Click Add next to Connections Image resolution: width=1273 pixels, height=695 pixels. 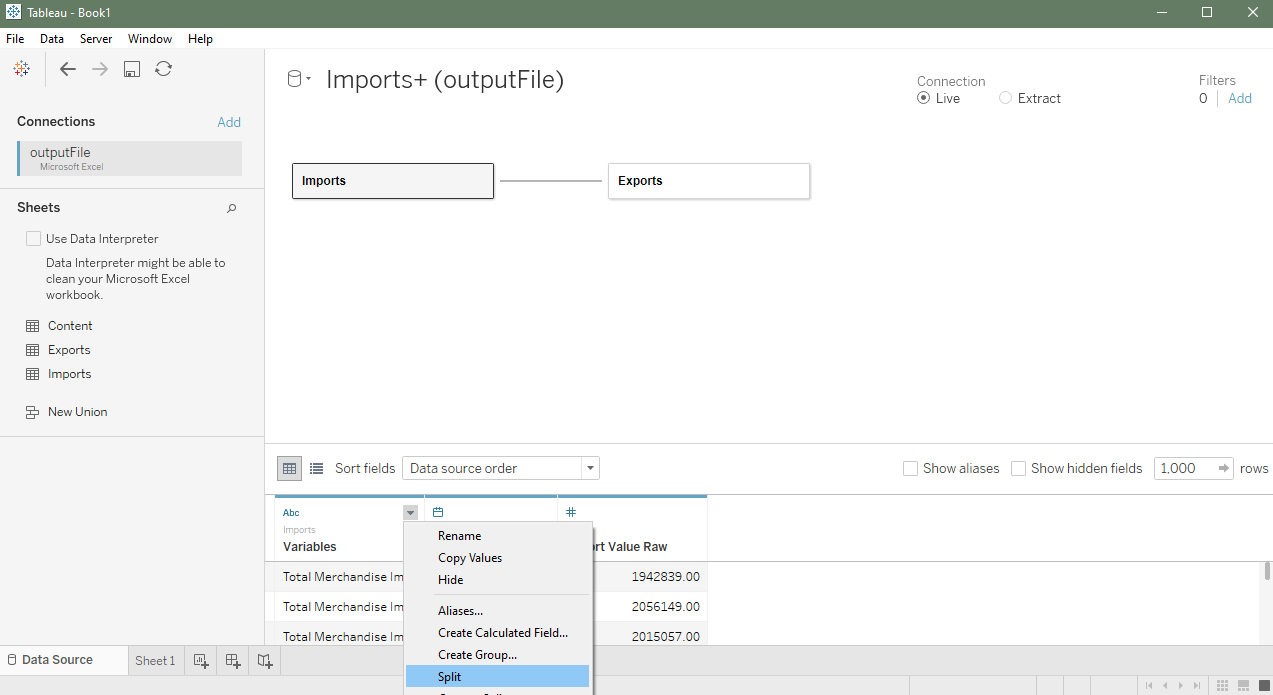(229, 122)
